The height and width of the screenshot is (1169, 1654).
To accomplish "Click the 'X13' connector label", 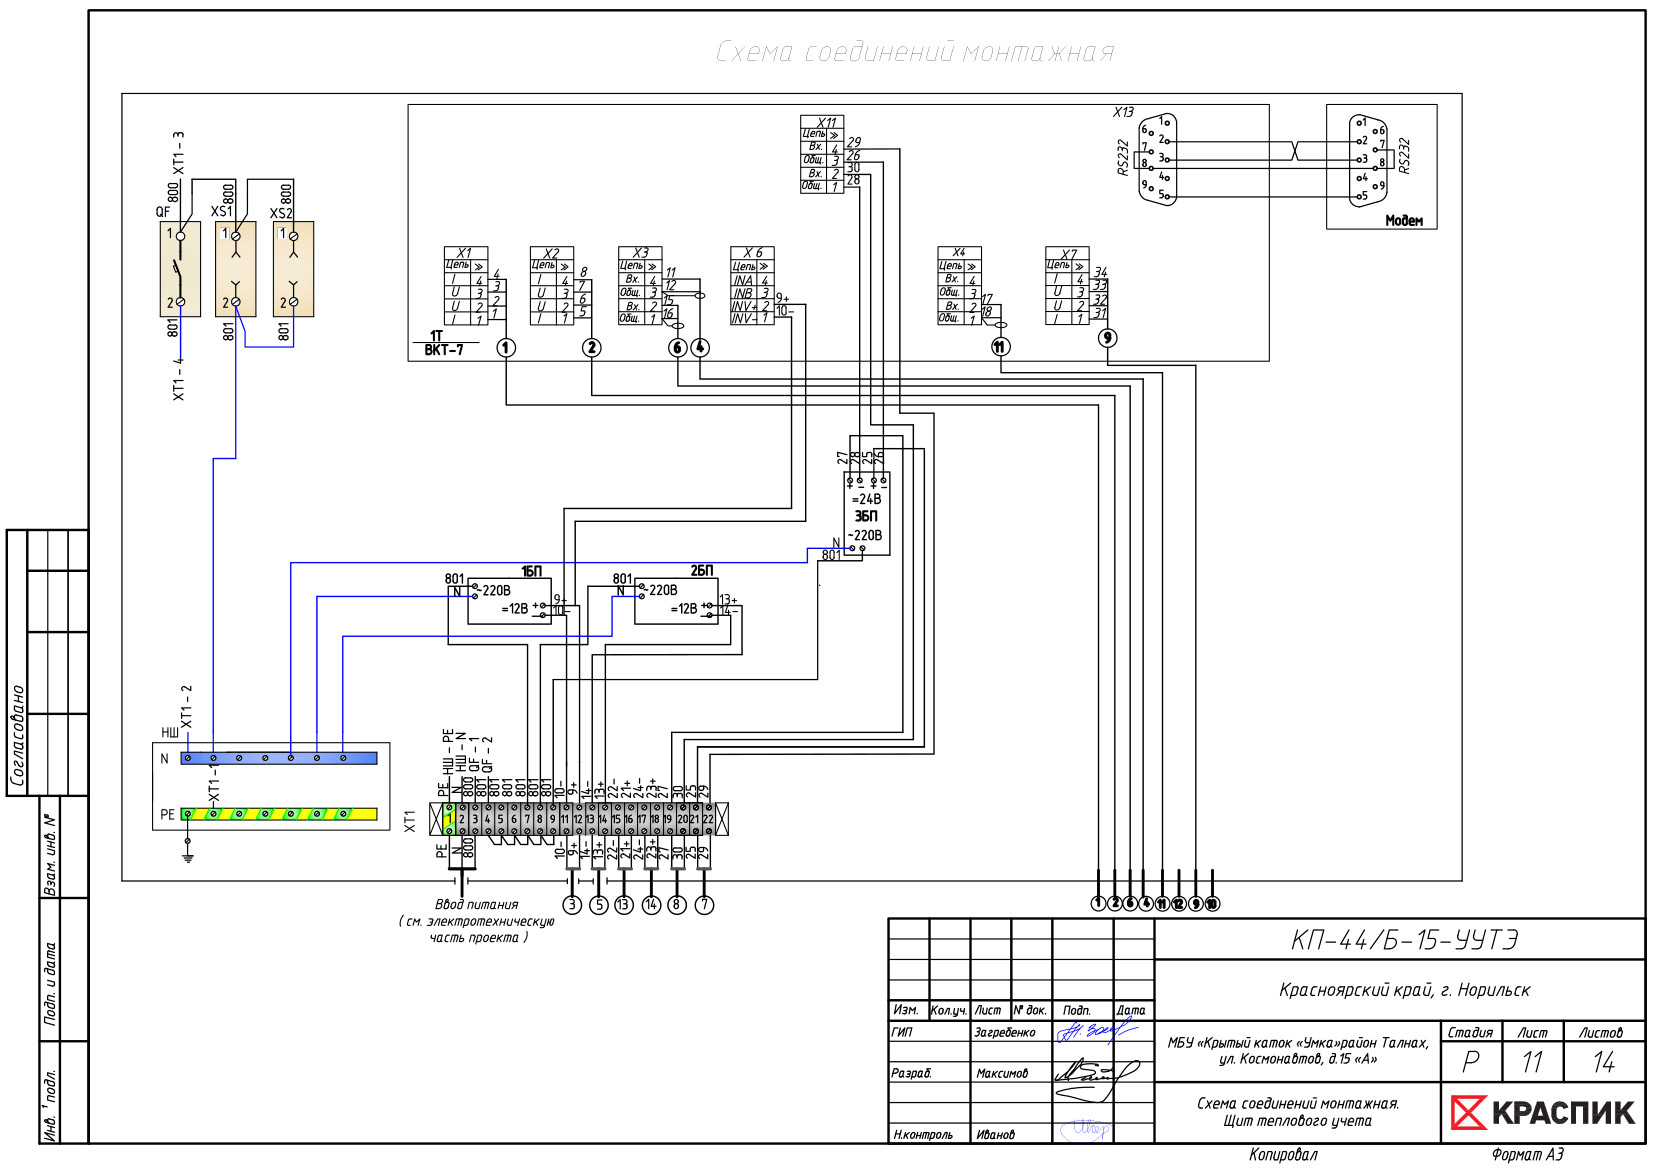I will coord(1123,112).
